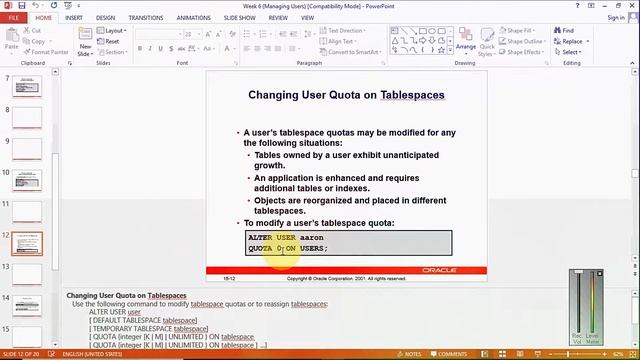Switch to the SLIDE SHOW ribbon tab
This screenshot has width=640, height=360.
click(240, 18)
